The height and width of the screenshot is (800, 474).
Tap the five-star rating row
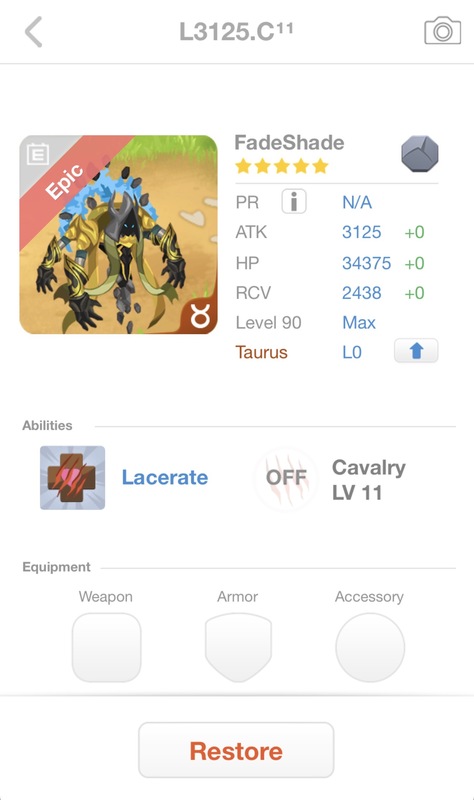coord(282,166)
